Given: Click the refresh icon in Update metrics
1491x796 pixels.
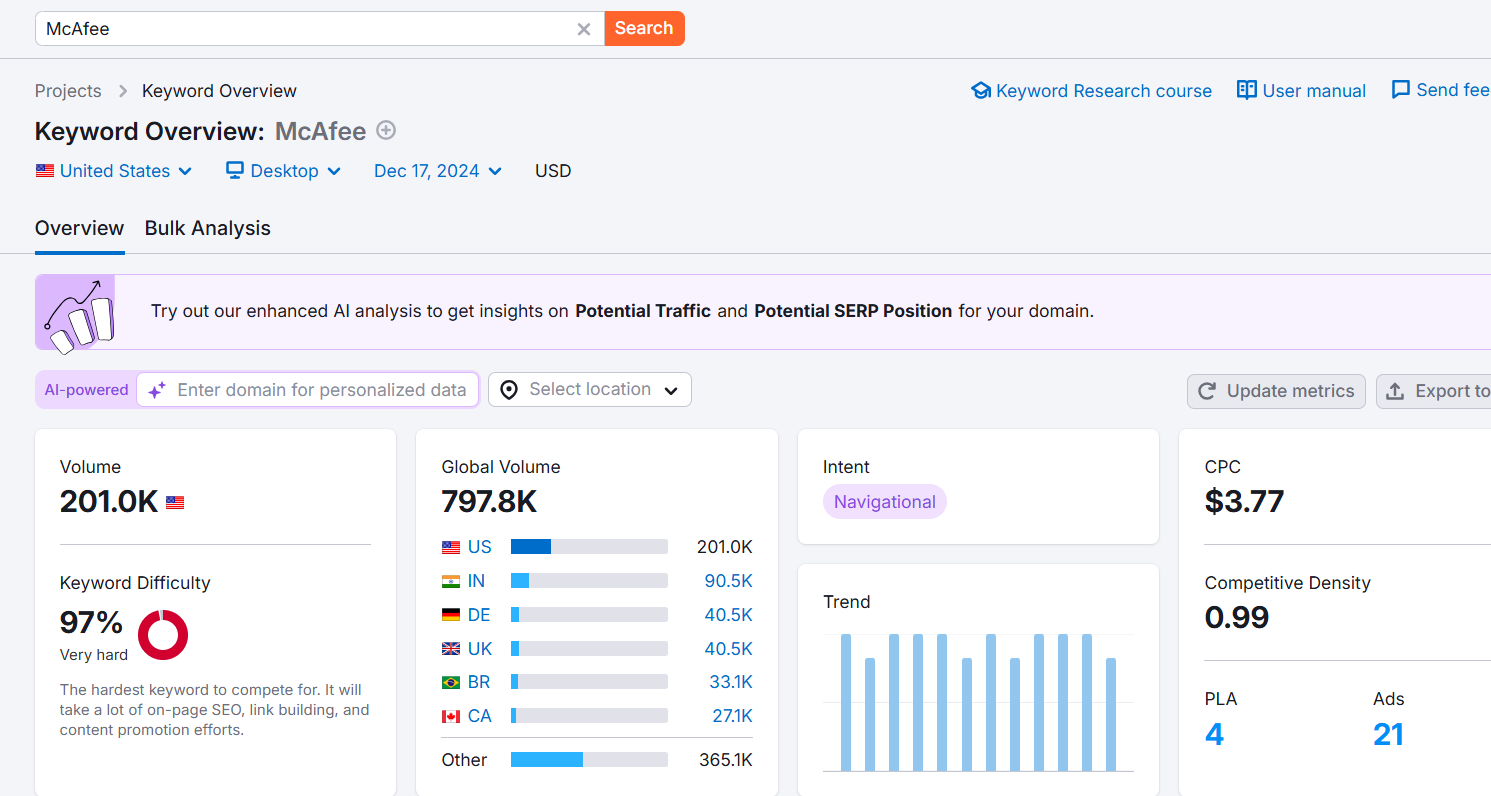Looking at the screenshot, I should pyautogui.click(x=1207, y=391).
